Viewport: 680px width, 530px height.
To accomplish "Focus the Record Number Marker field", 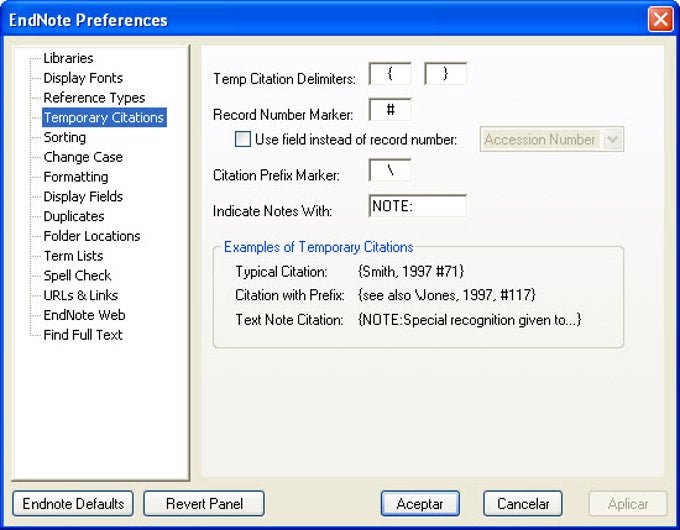I will (x=390, y=110).
